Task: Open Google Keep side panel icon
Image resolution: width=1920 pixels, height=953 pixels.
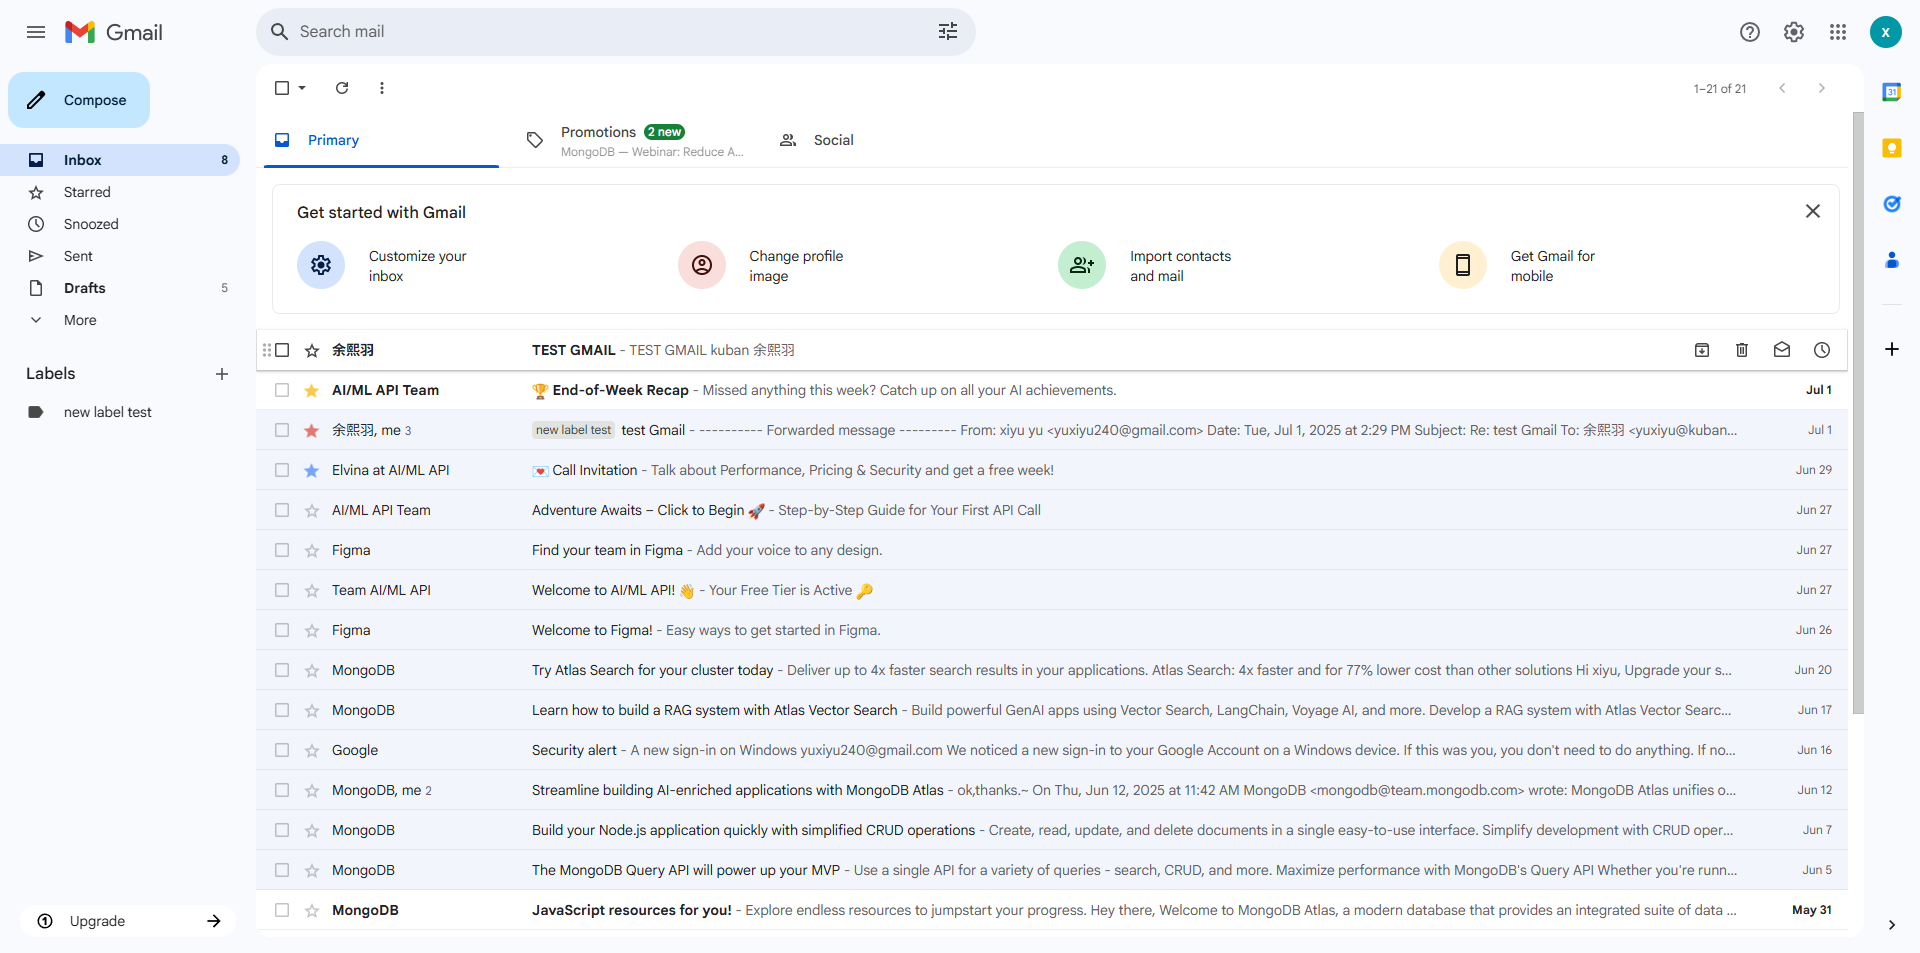Action: [x=1891, y=148]
